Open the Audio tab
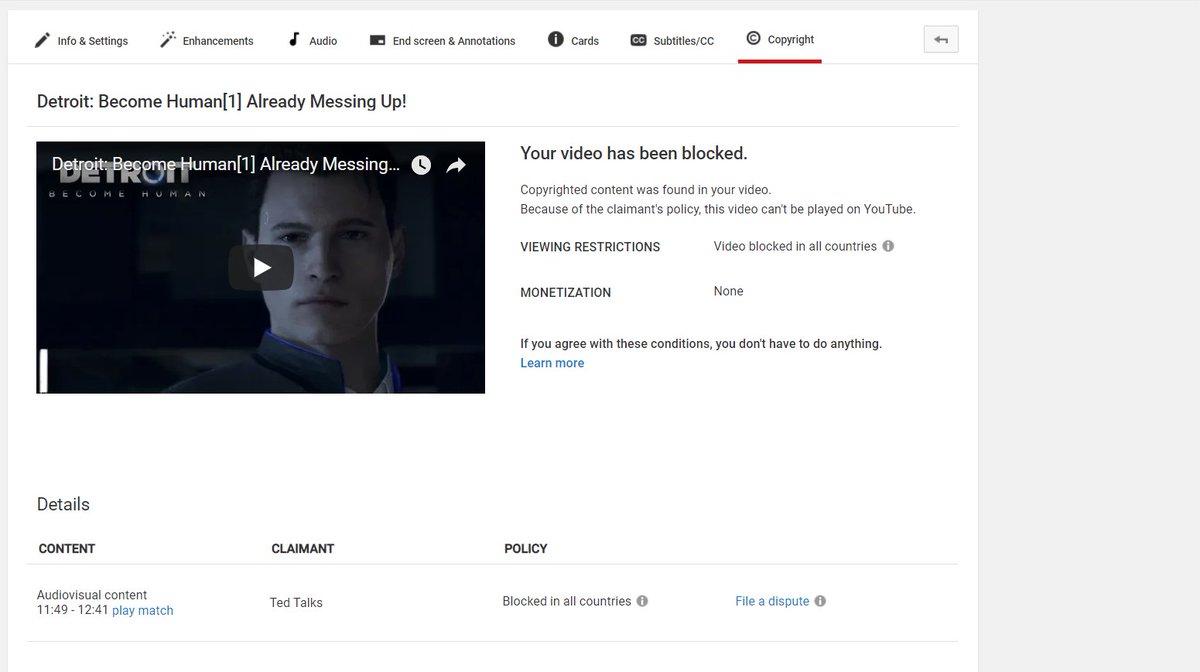Screen dimensions: 1200x672 pyautogui.click(x=312, y=41)
